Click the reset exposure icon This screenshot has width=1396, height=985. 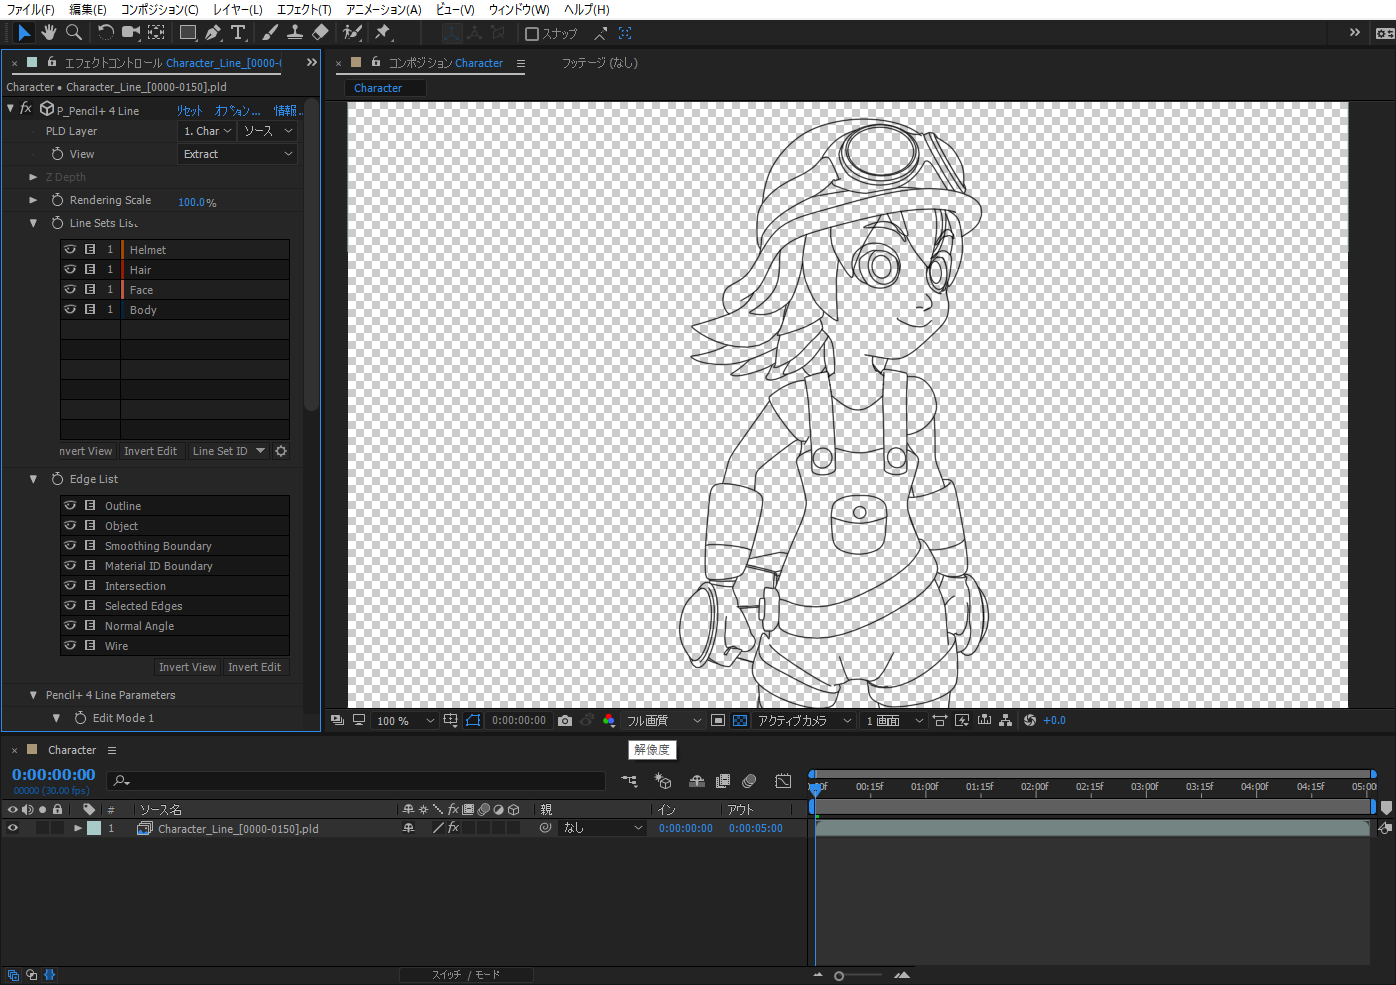pos(1030,720)
